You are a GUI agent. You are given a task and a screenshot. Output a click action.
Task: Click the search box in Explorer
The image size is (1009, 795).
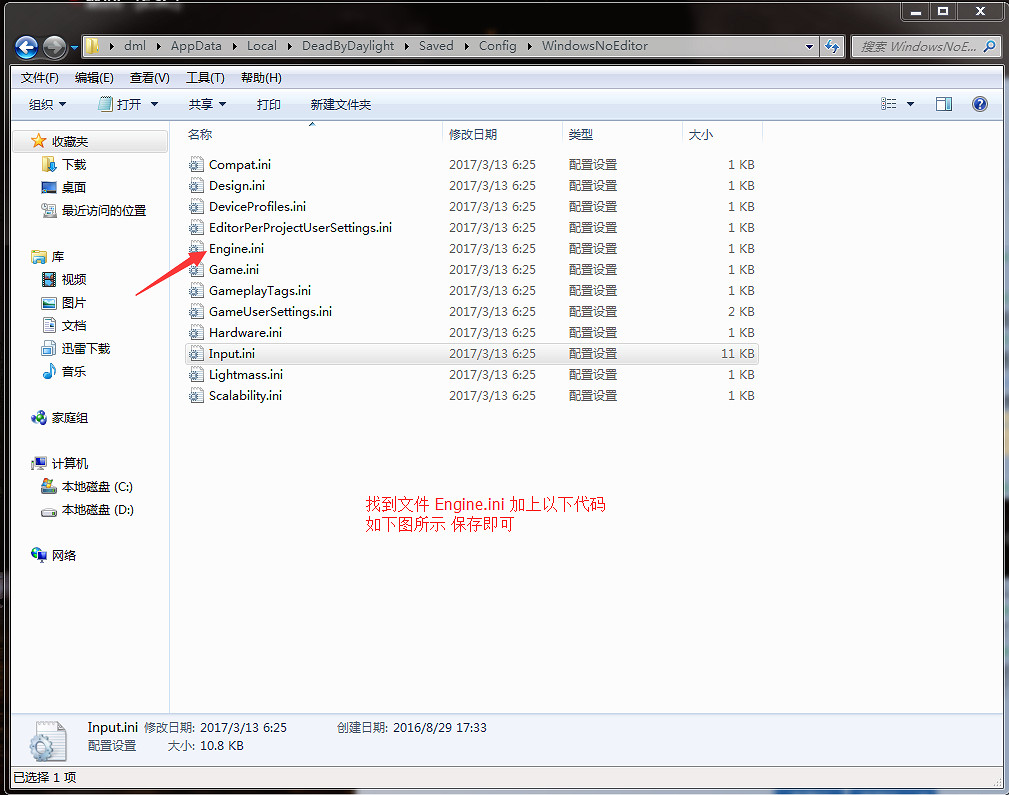coord(920,46)
